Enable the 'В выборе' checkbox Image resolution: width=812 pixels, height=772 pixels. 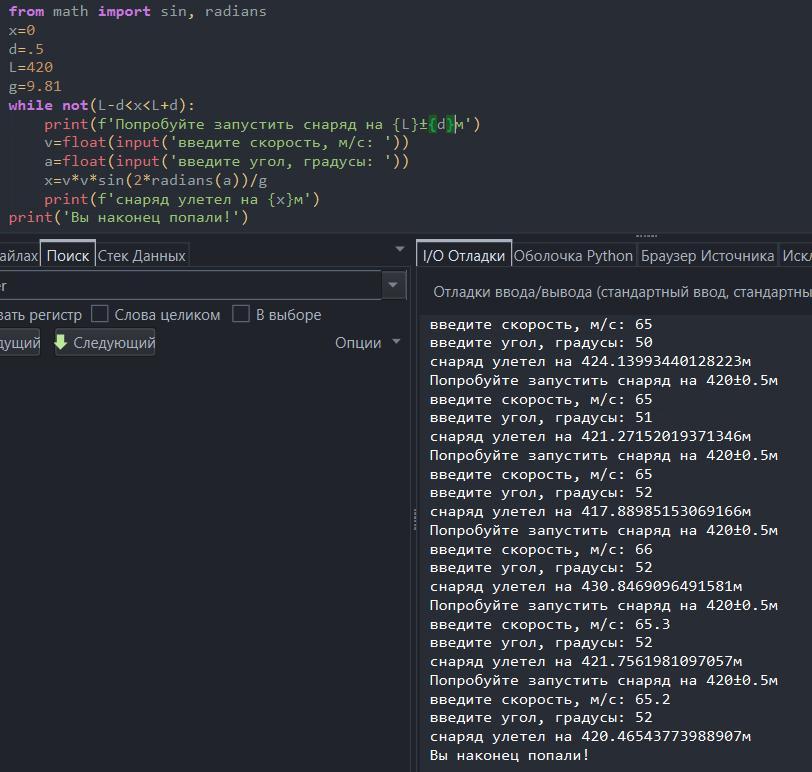coord(241,314)
